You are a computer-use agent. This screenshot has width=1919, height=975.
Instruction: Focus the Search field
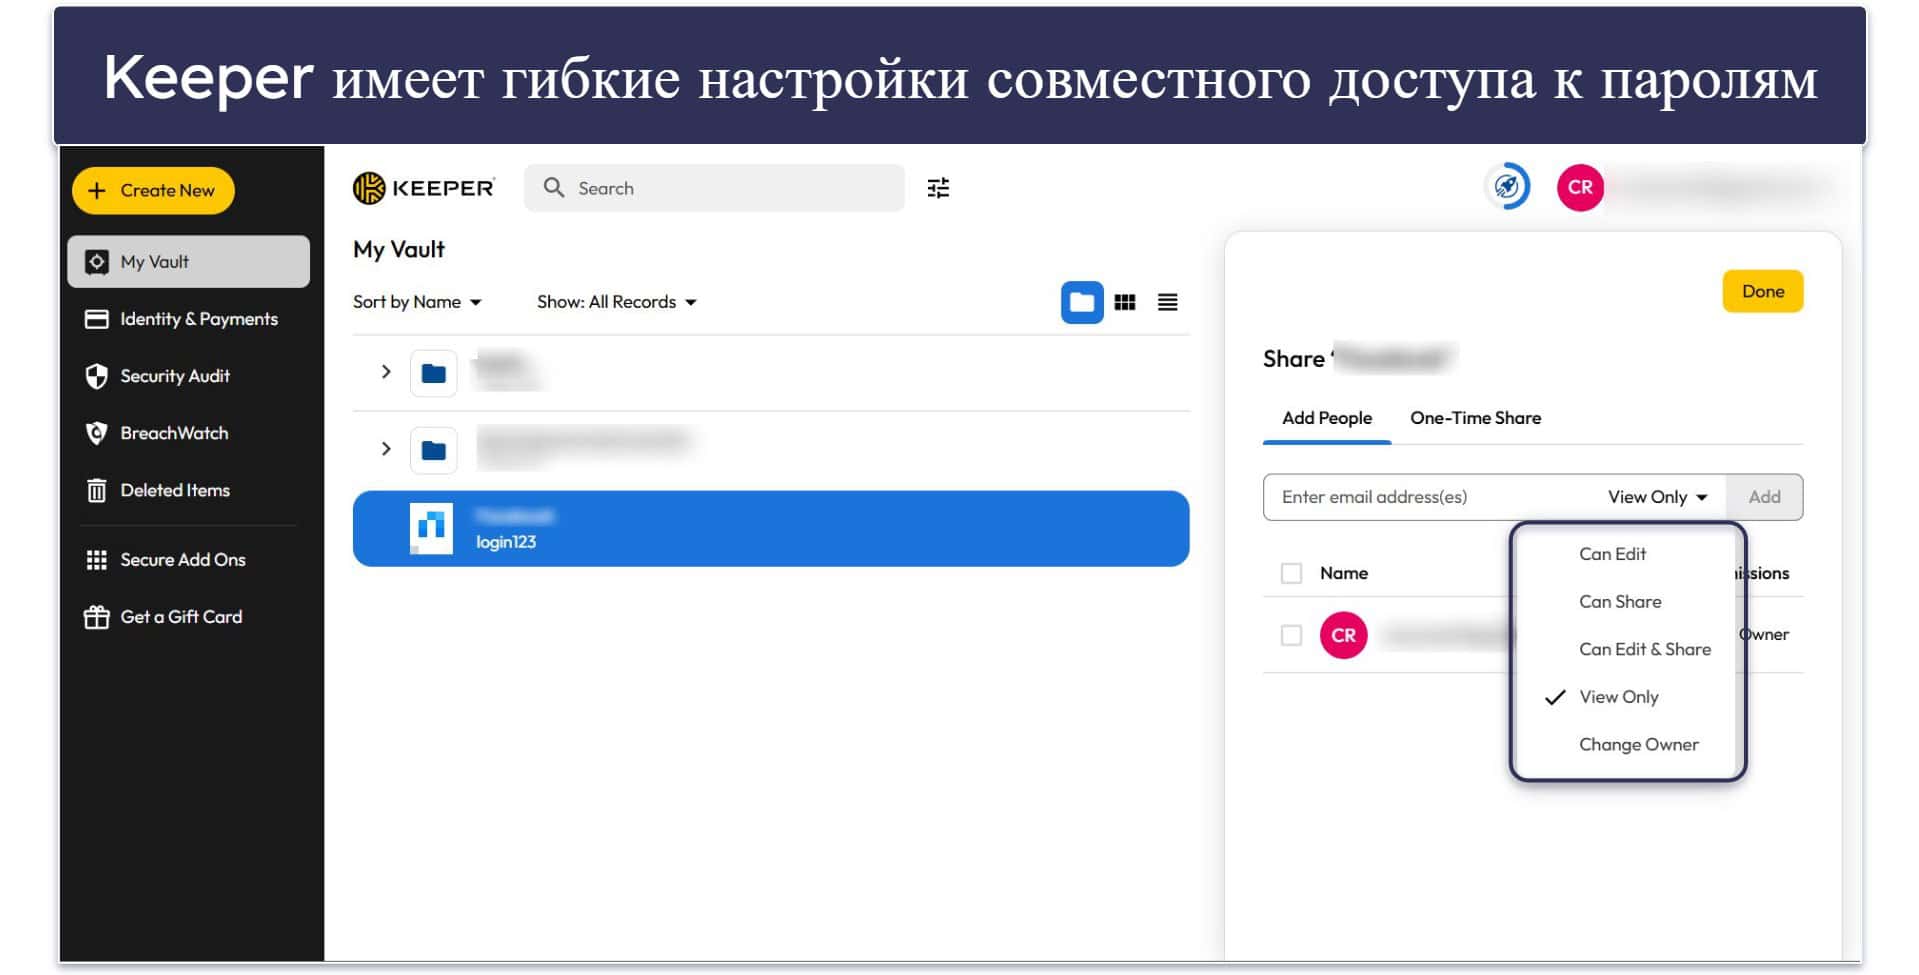click(x=714, y=188)
